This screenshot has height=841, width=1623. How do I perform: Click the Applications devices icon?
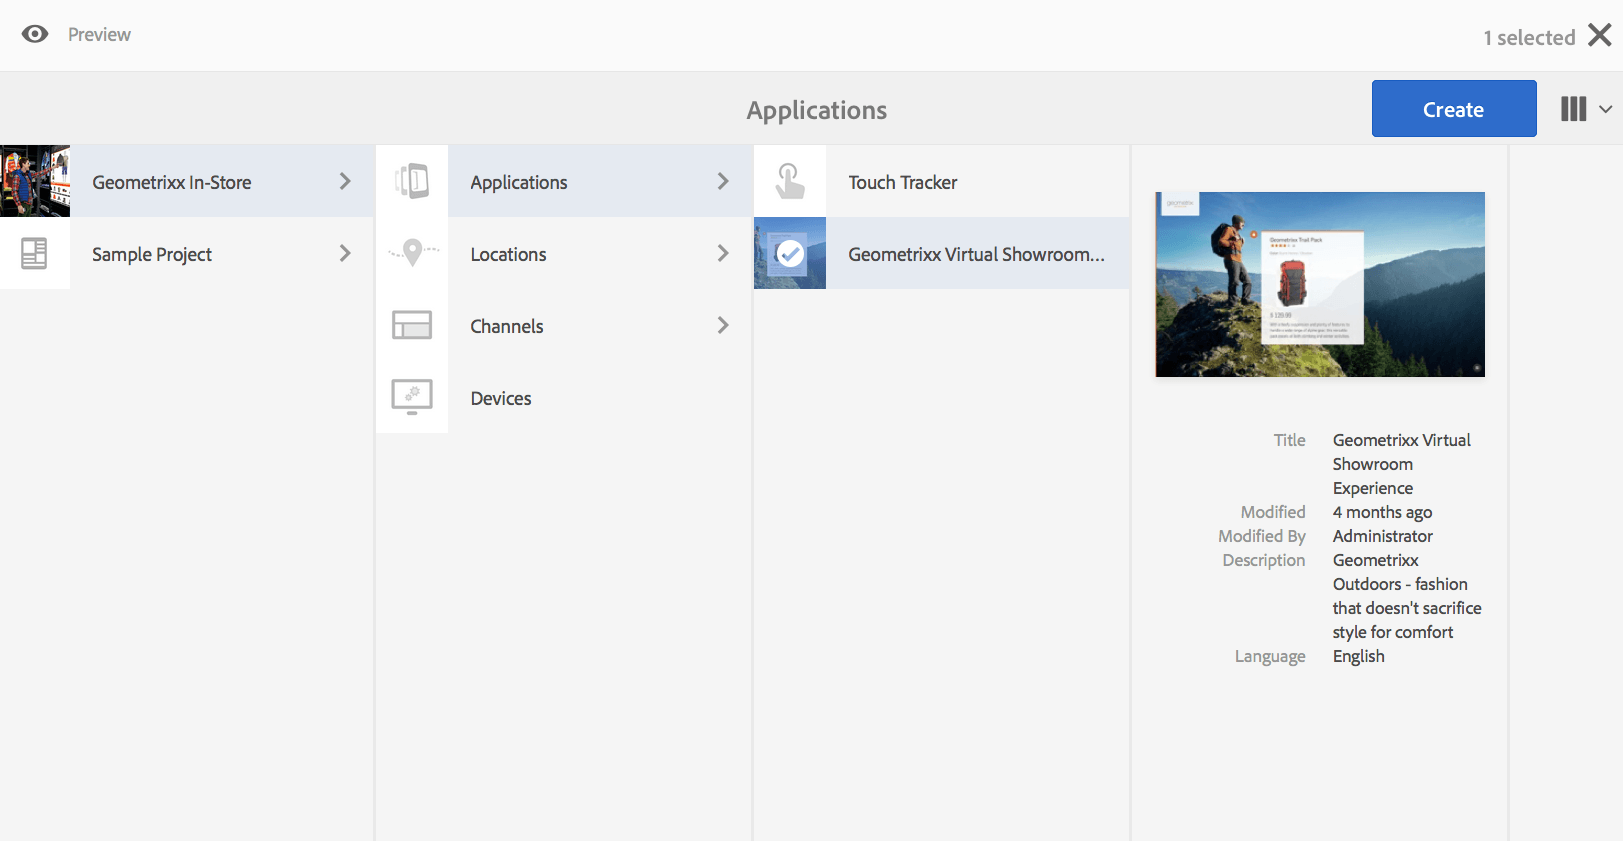tap(412, 182)
